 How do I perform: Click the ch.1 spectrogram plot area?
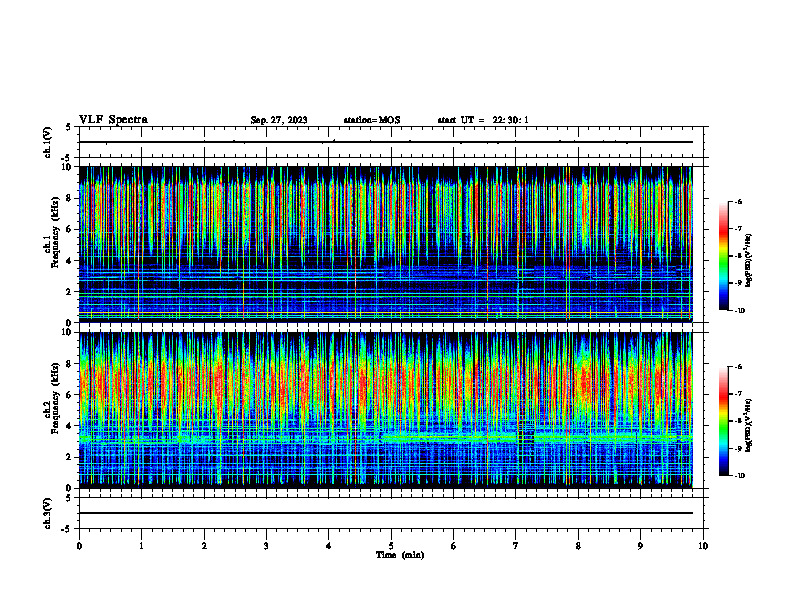point(386,244)
